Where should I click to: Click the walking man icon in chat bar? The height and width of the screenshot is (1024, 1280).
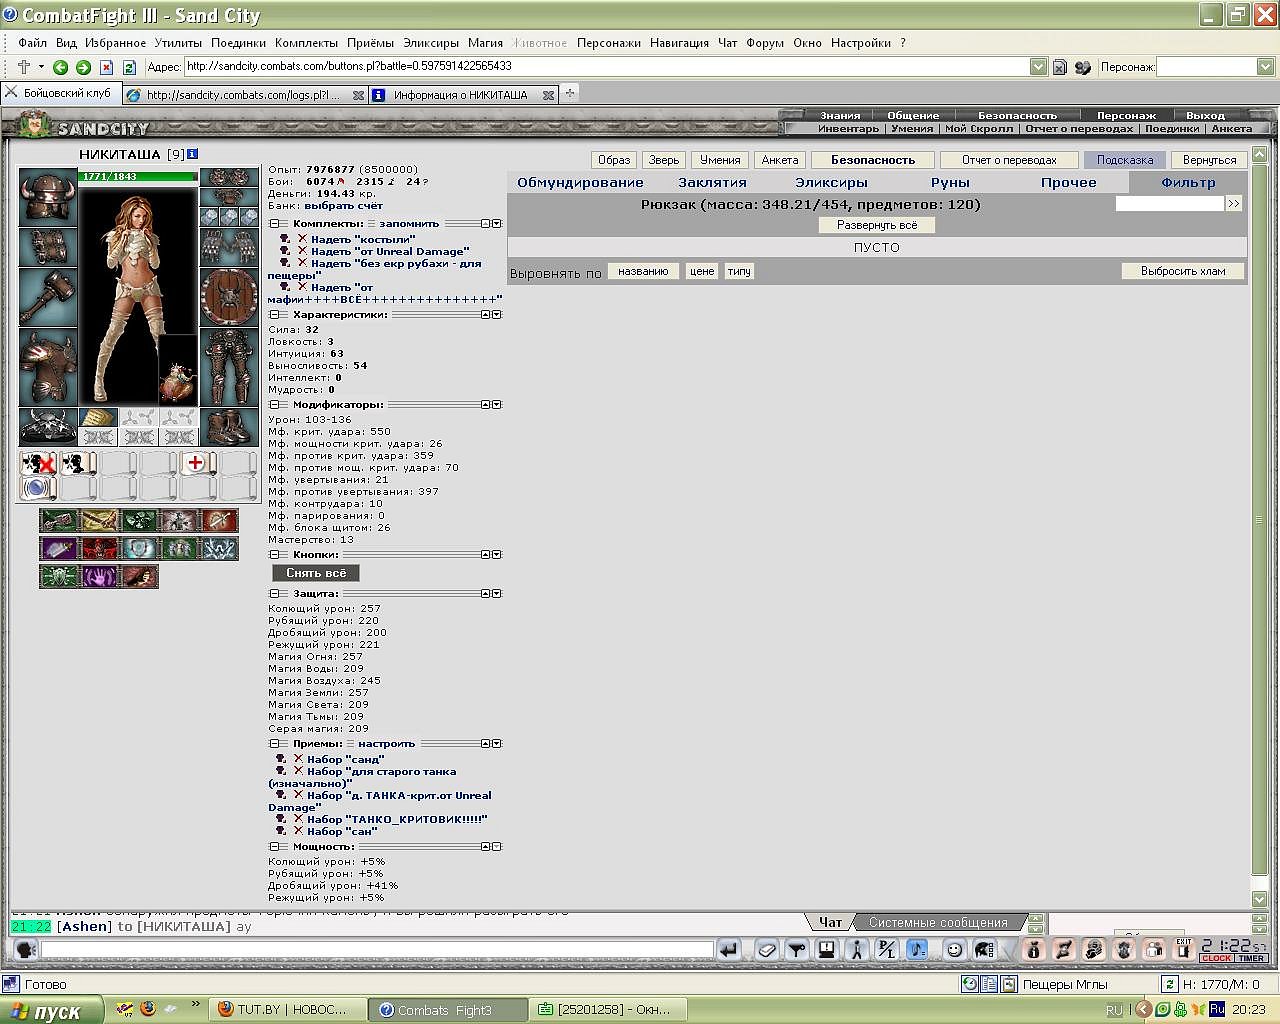857,950
